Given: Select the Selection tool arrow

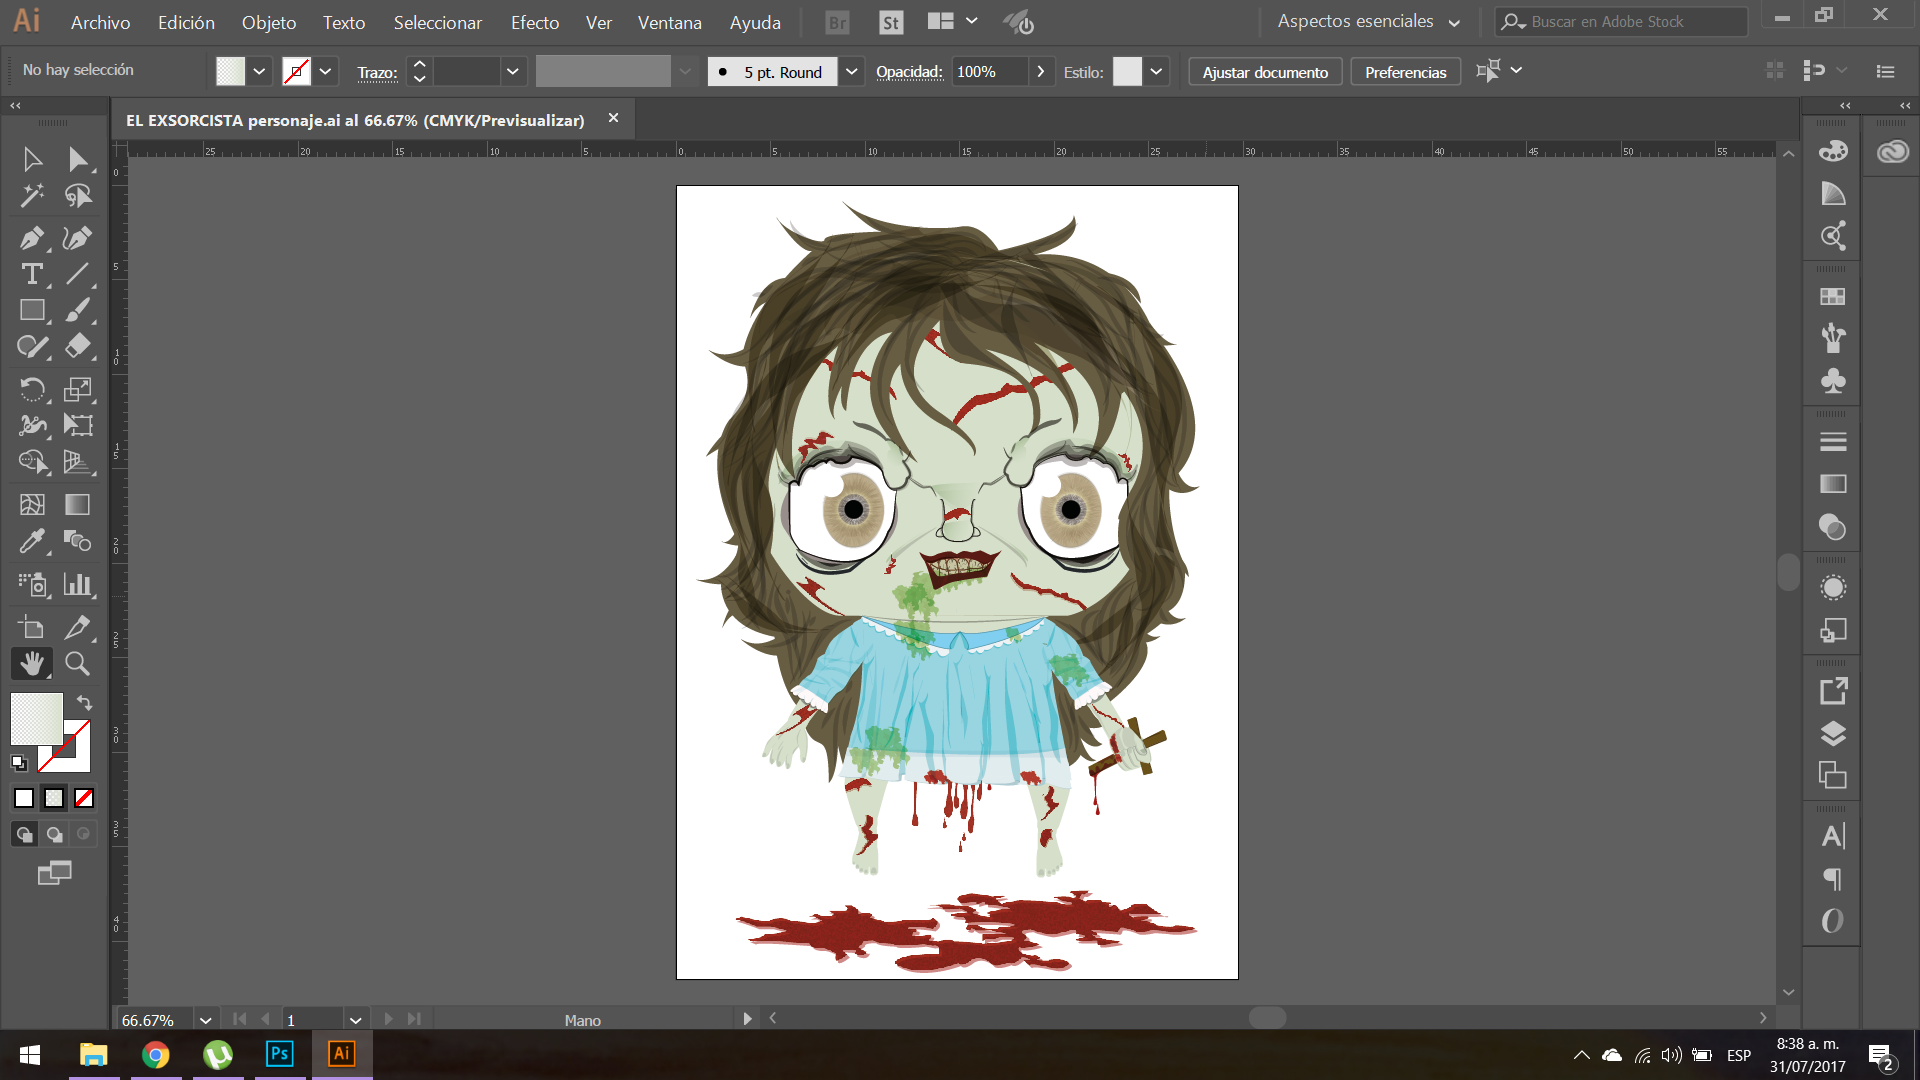Looking at the screenshot, I should point(32,160).
